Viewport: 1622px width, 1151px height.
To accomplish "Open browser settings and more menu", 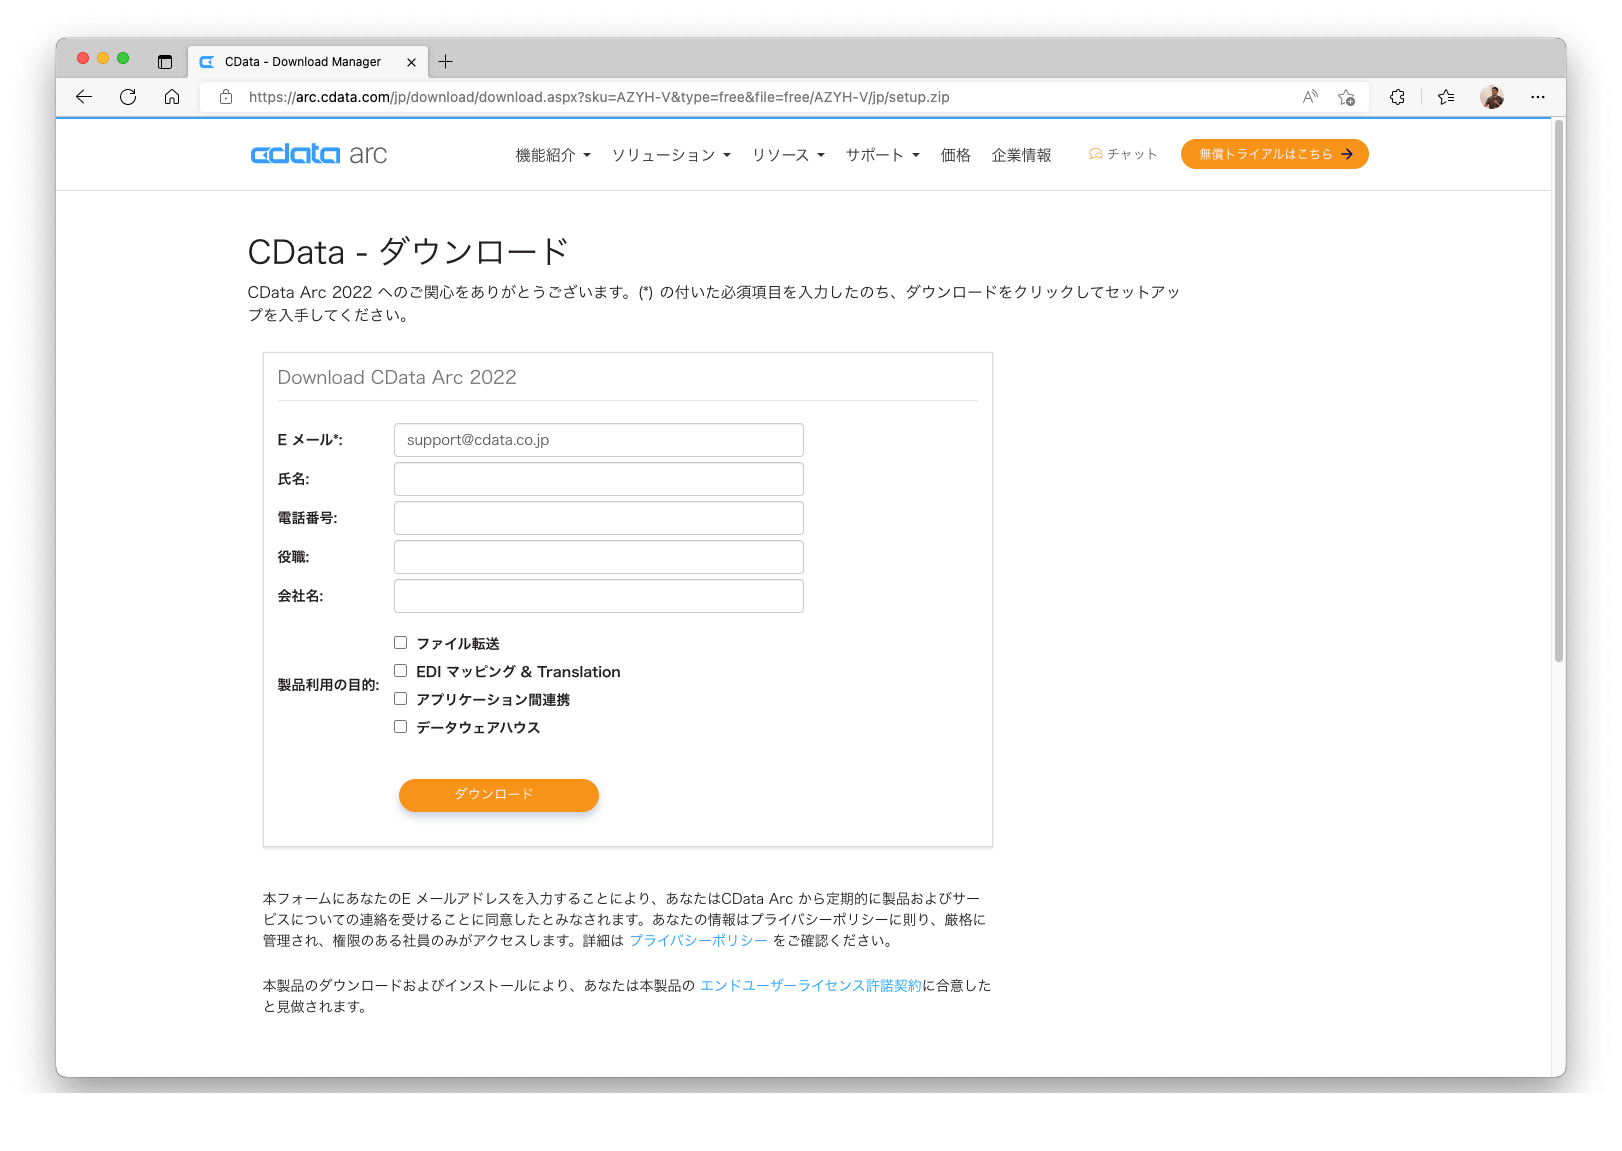I will pyautogui.click(x=1538, y=97).
